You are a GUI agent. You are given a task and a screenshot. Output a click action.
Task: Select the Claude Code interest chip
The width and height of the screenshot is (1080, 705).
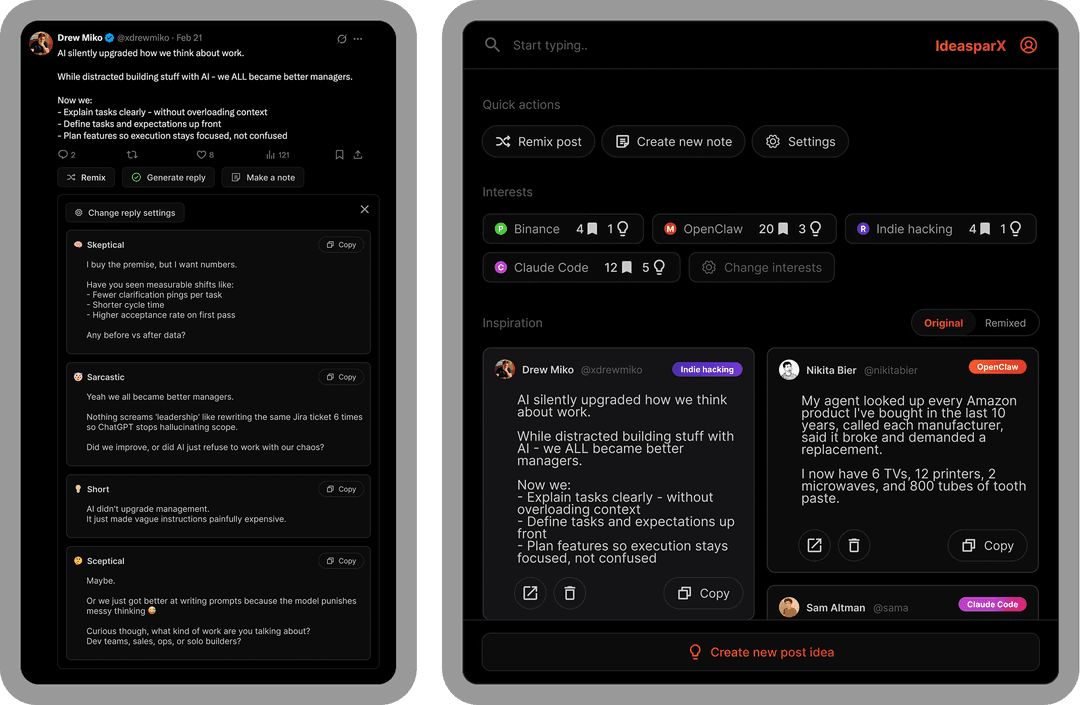tap(581, 268)
